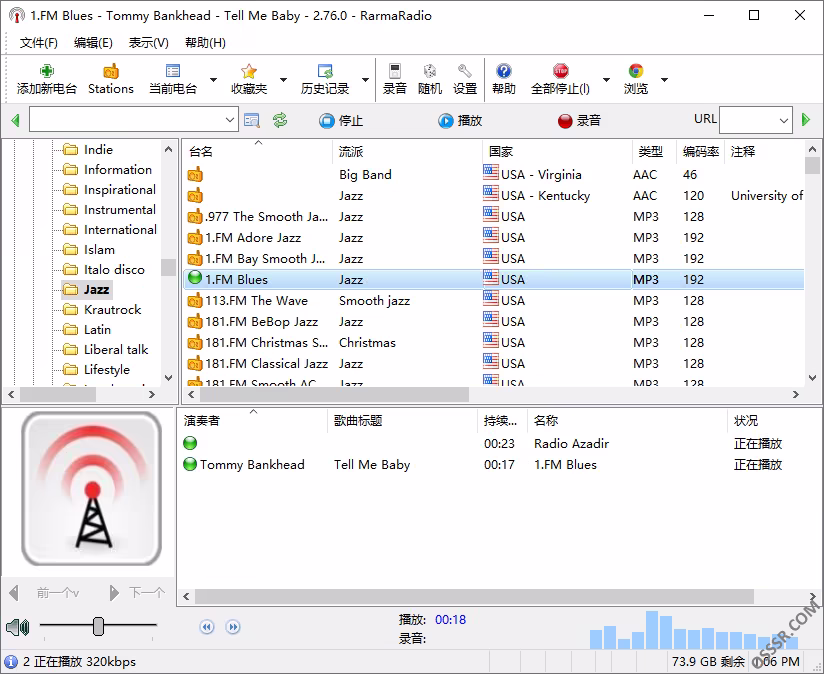The image size is (824, 674).
Task: Select the 113.FM The Wave station row
Action: [494, 300]
